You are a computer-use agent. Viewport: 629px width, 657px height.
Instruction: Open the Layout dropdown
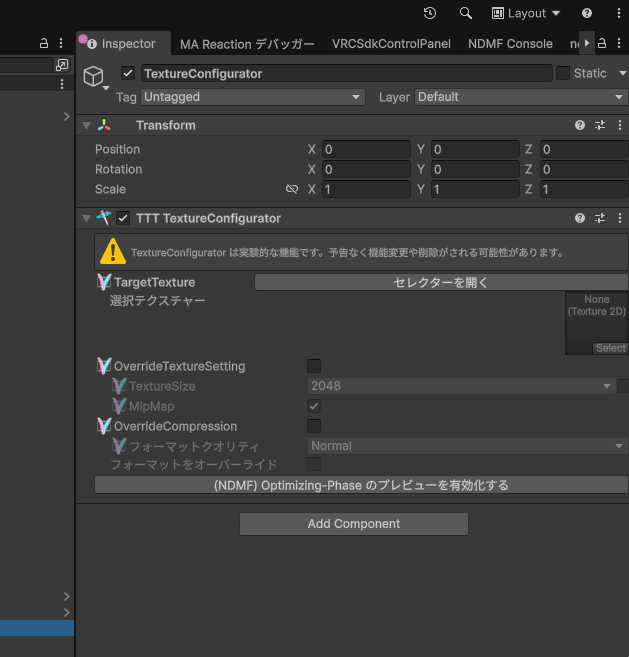525,13
